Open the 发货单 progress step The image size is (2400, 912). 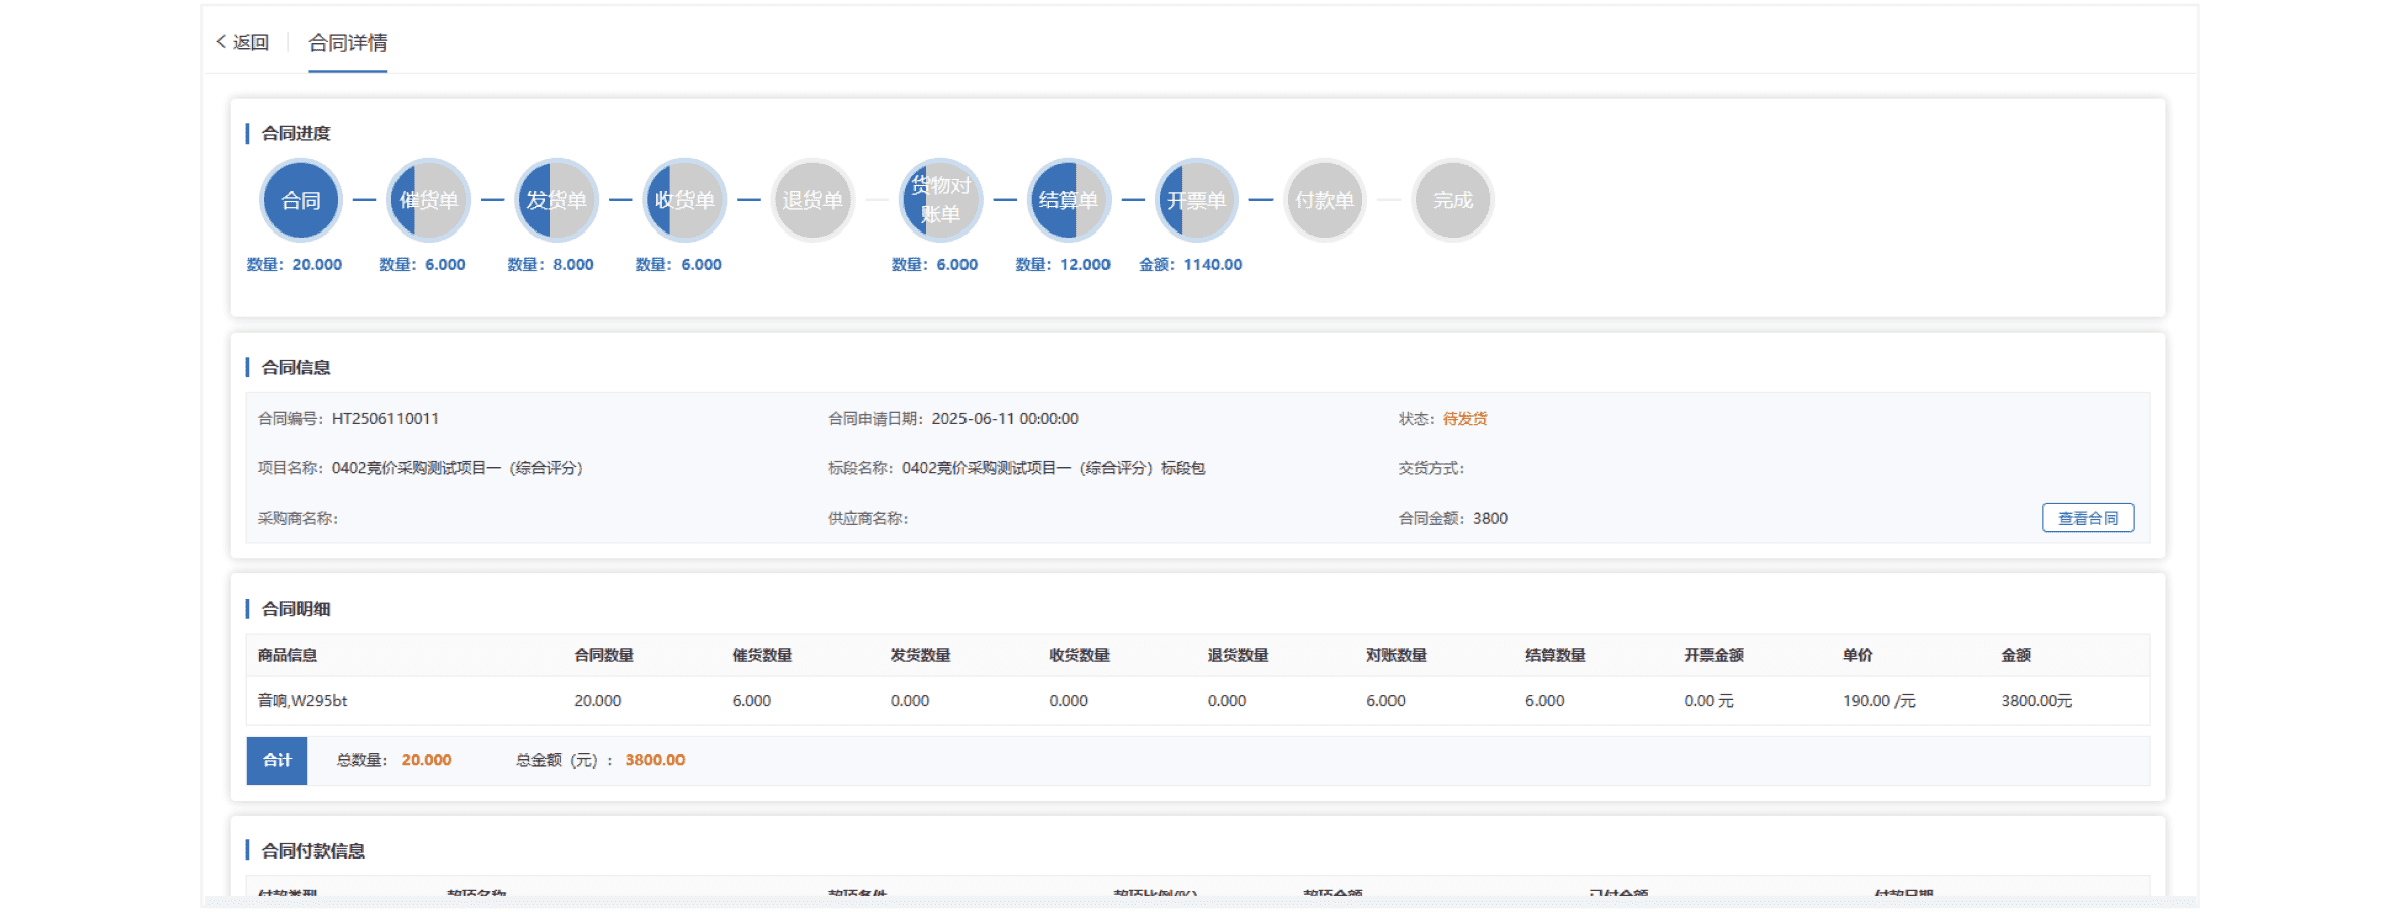[x=556, y=200]
